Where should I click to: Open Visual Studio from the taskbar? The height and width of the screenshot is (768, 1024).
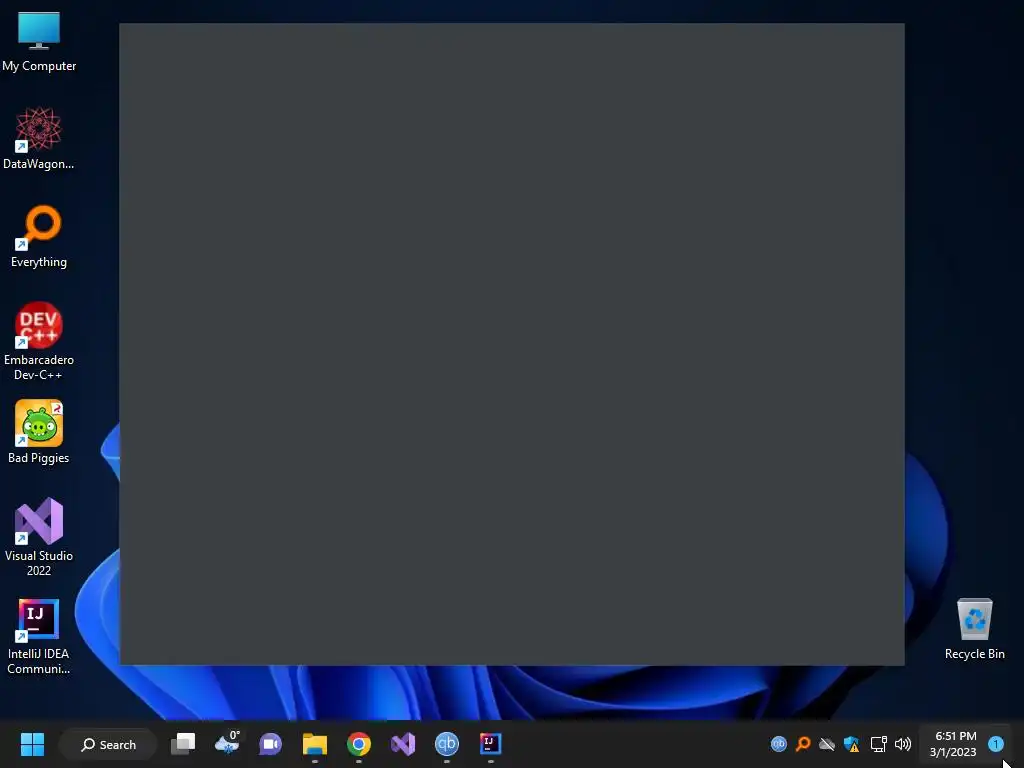(x=403, y=744)
